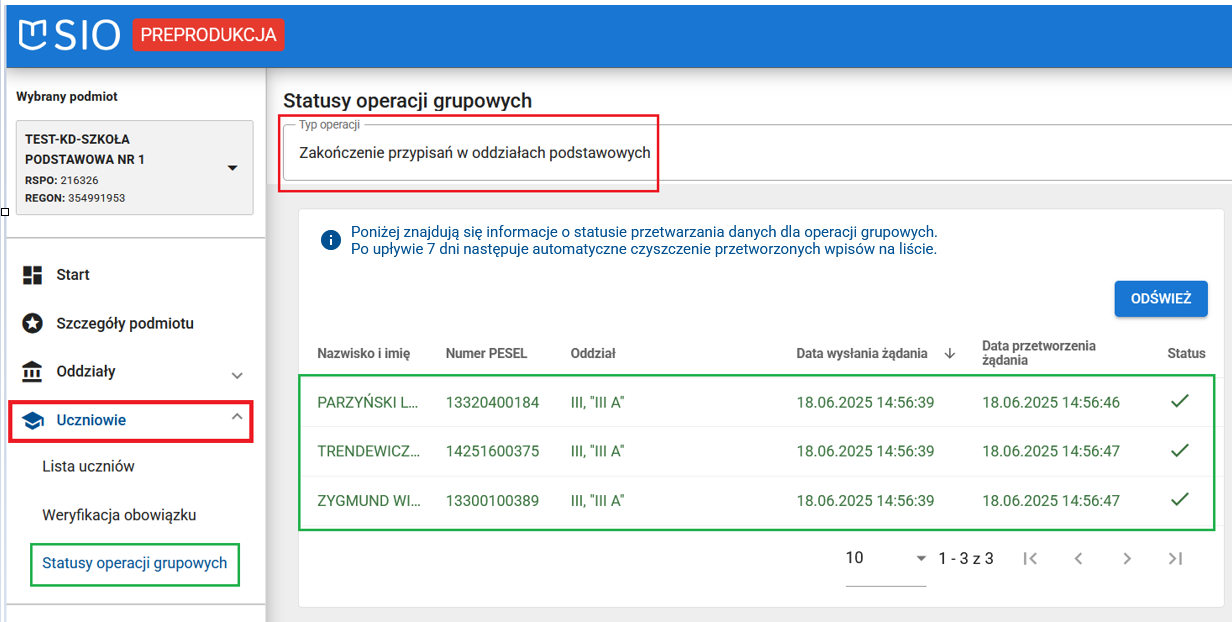Go to the last page of results

tap(1176, 559)
